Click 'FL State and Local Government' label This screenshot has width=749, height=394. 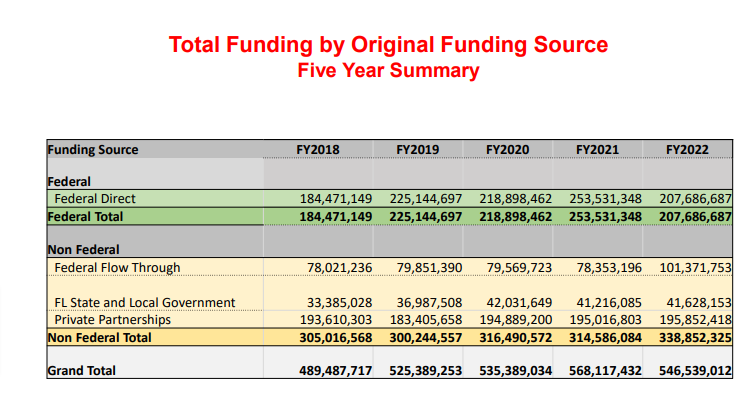point(145,302)
